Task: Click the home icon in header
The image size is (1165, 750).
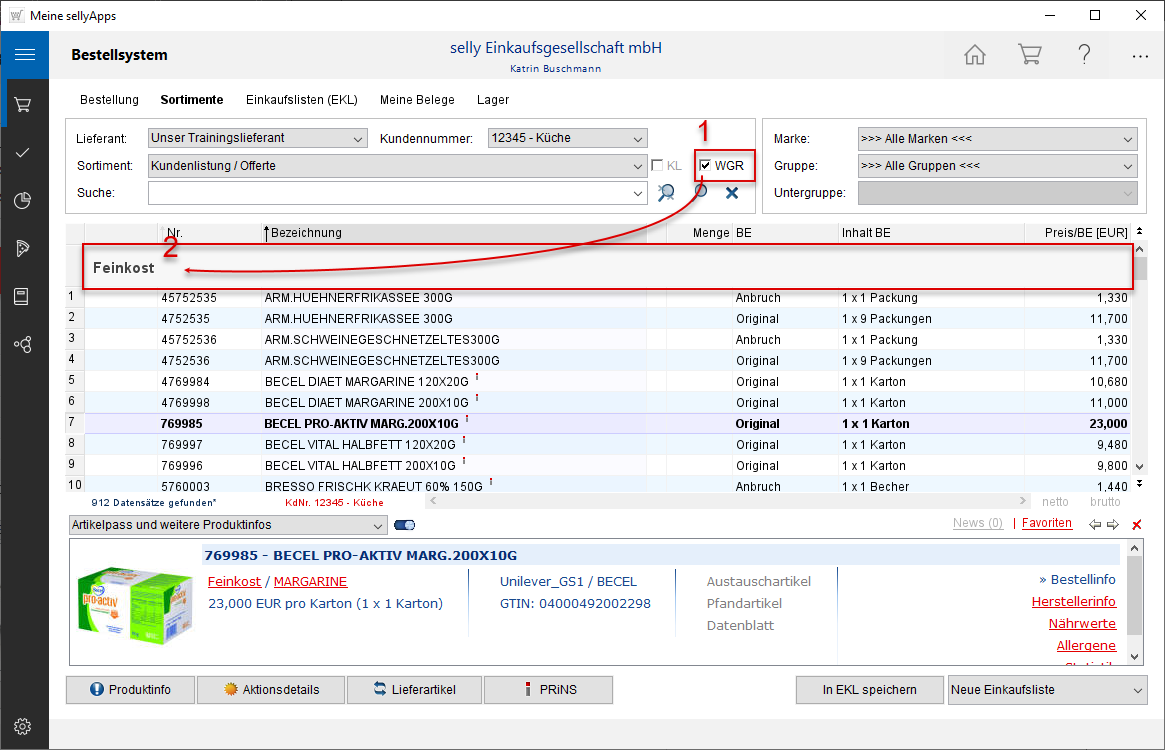Action: [974, 56]
